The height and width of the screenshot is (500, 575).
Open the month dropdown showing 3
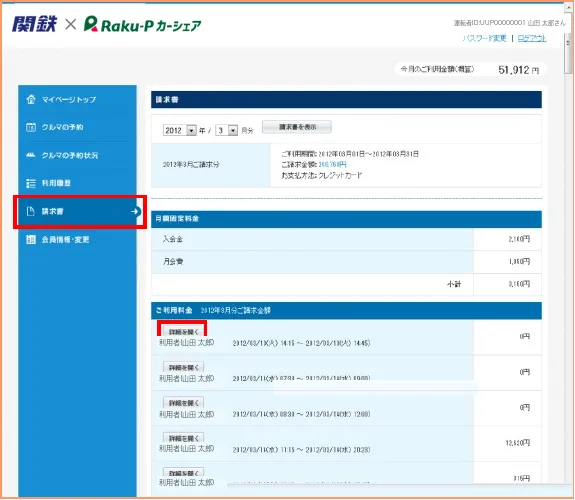tap(227, 130)
